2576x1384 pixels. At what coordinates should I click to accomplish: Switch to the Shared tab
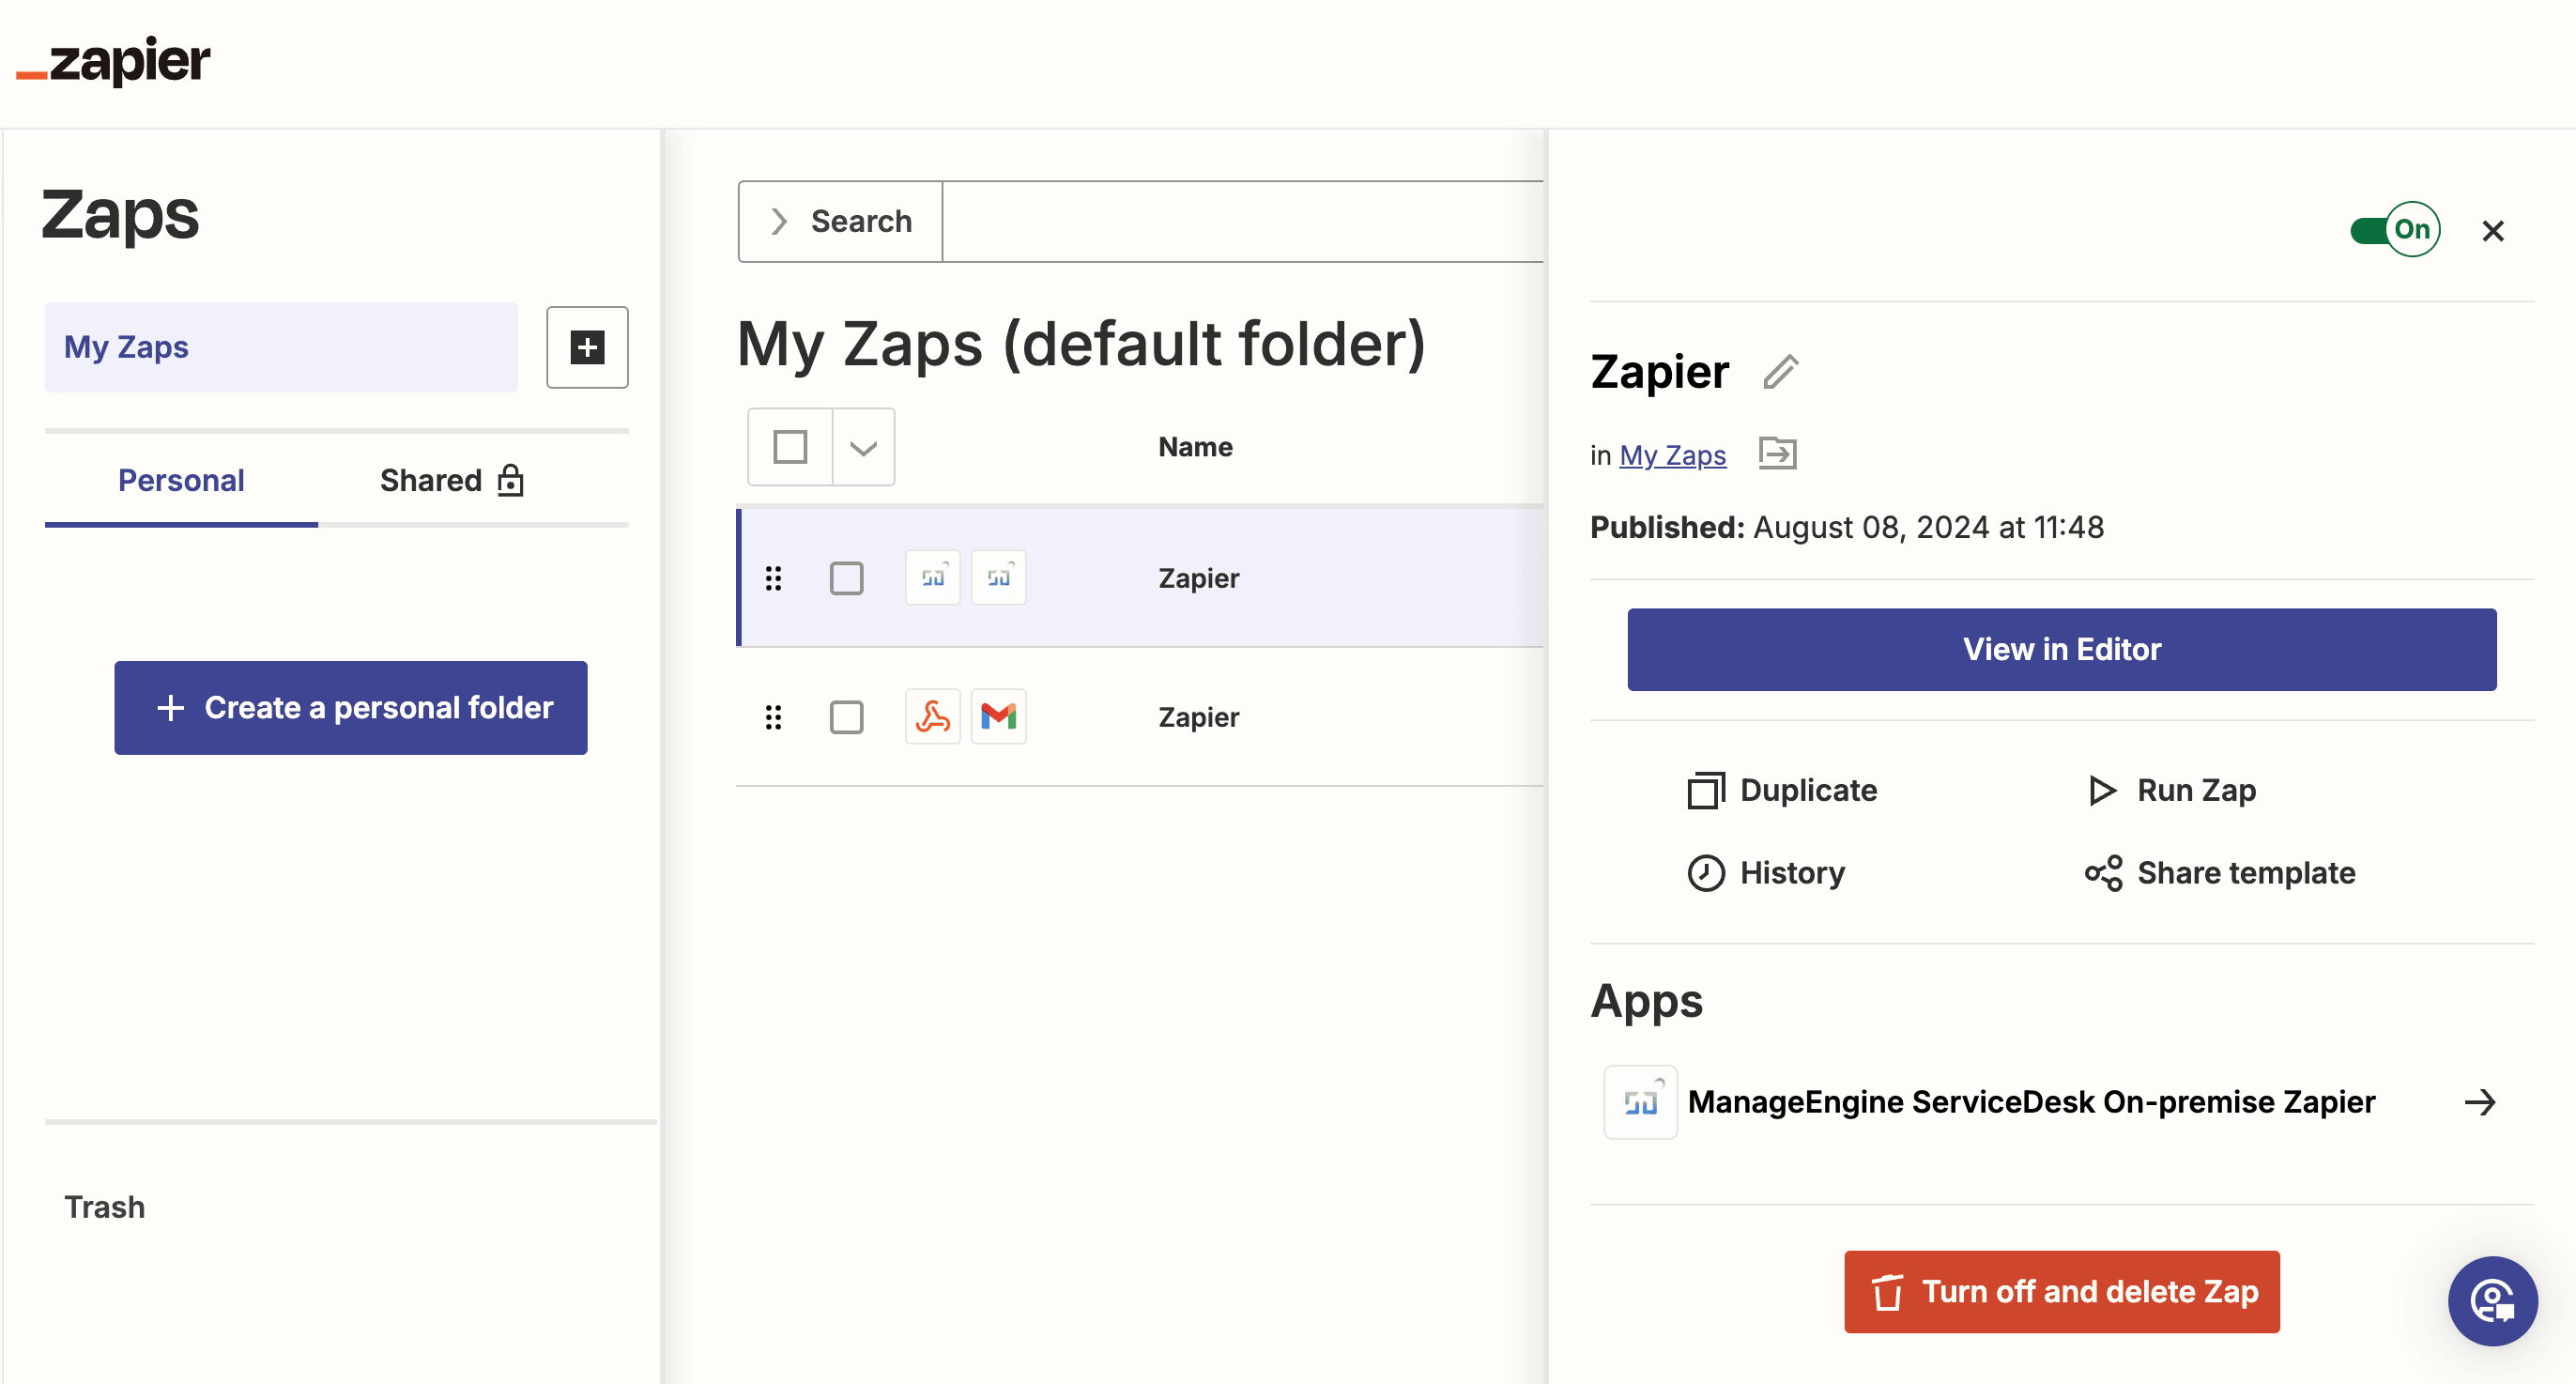(452, 480)
